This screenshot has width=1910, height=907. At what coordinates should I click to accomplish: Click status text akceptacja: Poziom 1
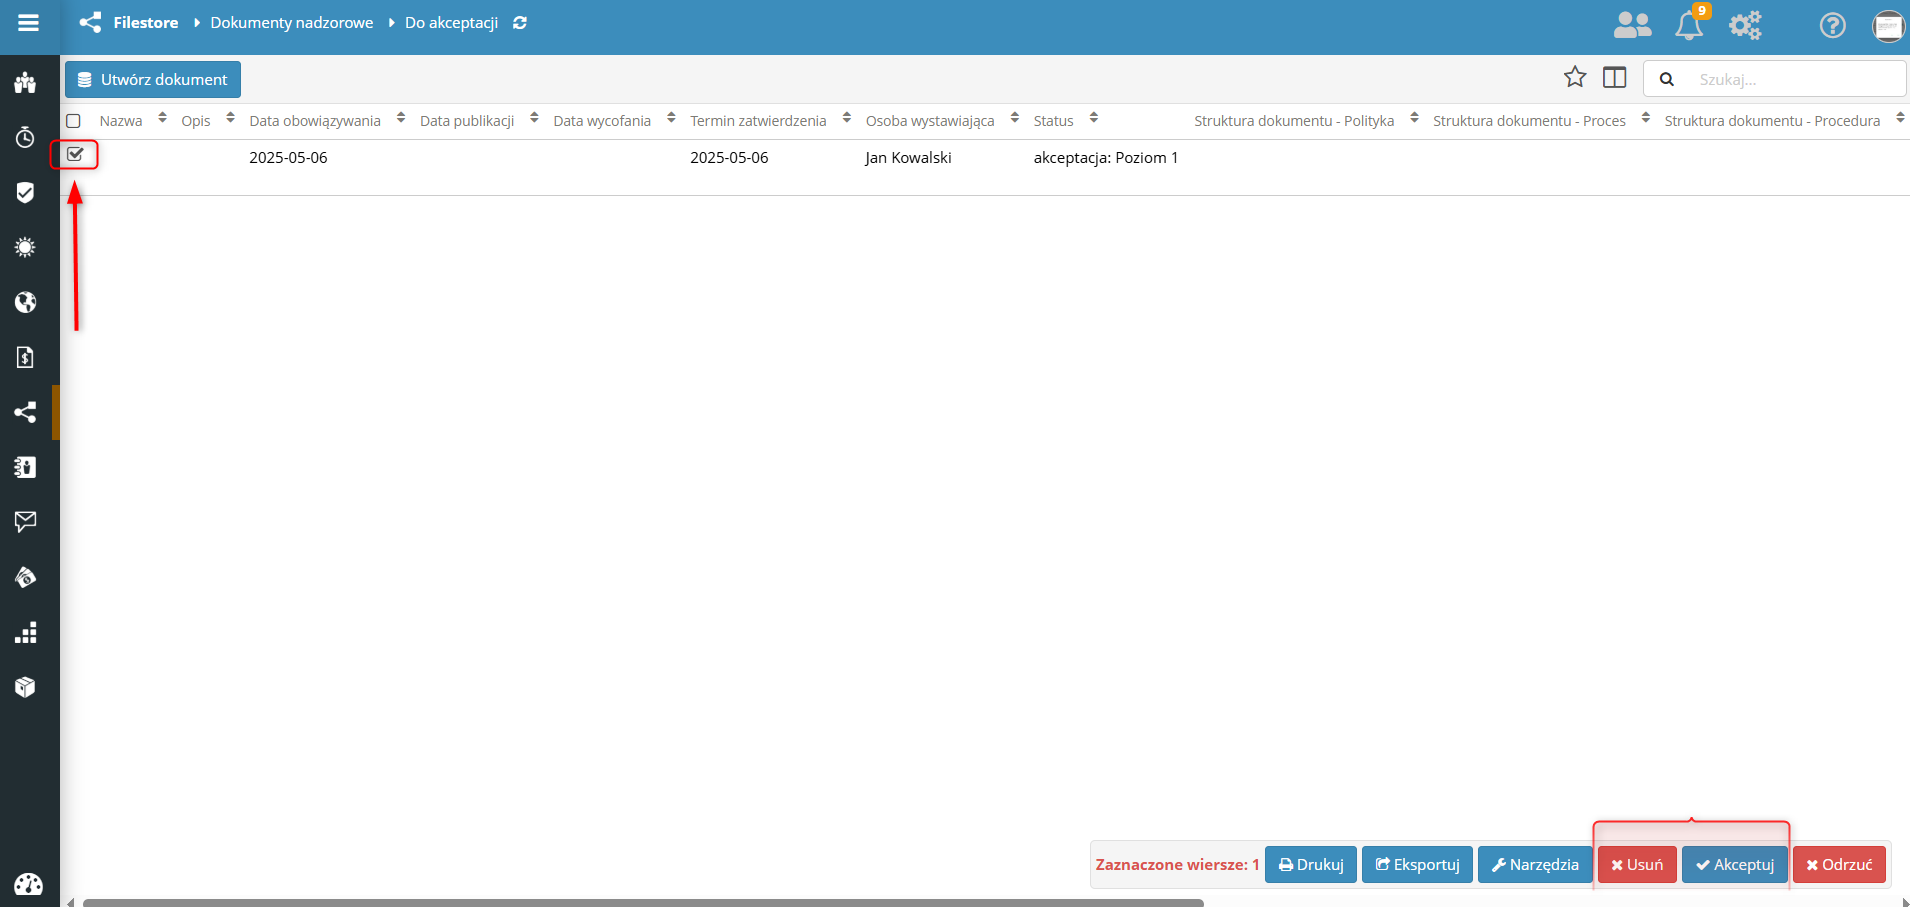(x=1106, y=158)
